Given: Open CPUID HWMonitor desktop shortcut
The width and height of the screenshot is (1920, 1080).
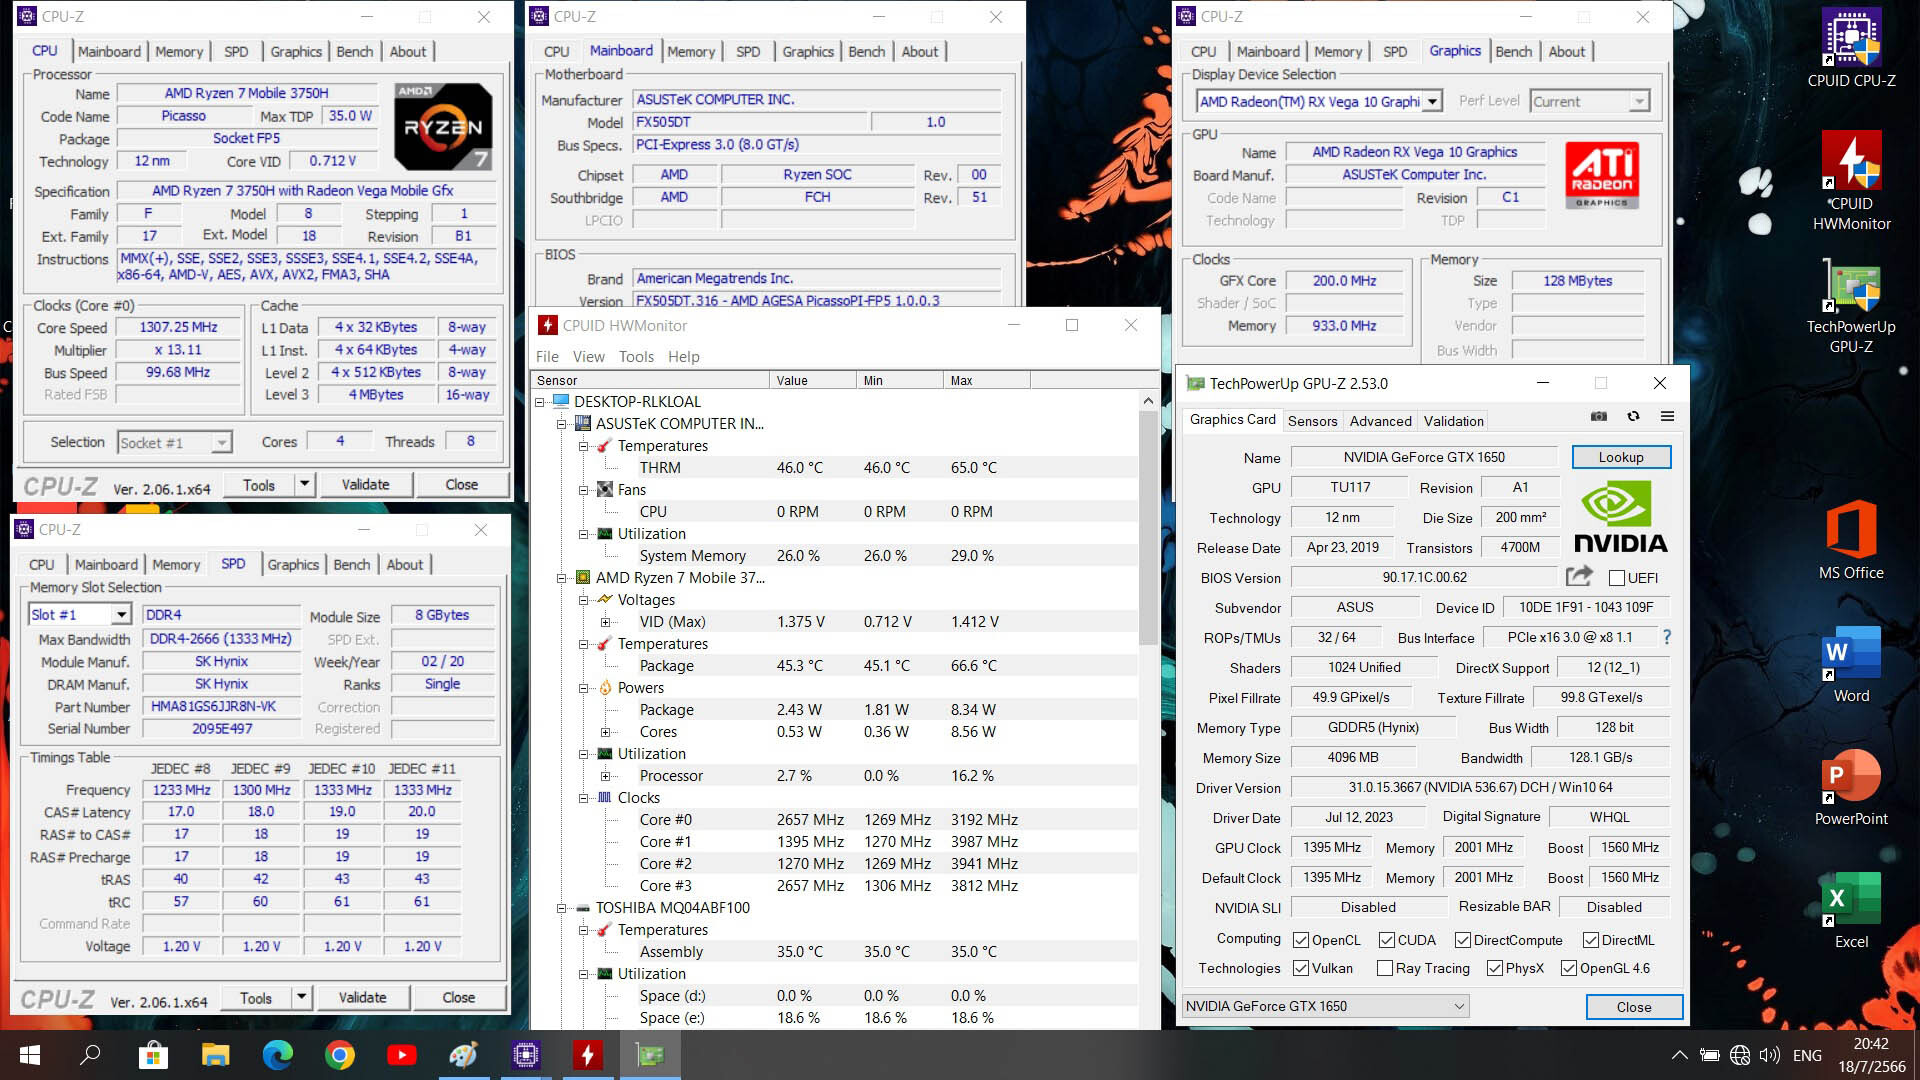Looking at the screenshot, I should coord(1851,182).
